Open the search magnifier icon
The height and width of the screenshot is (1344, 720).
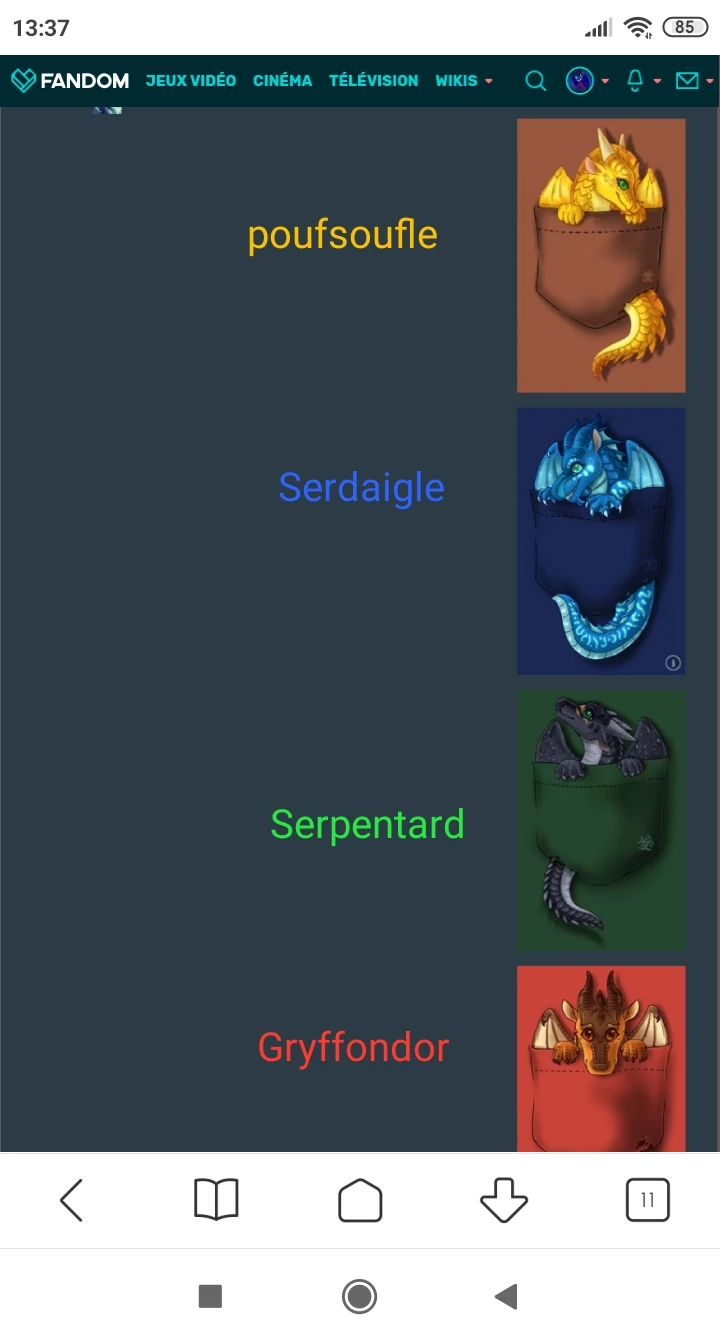pyautogui.click(x=536, y=81)
